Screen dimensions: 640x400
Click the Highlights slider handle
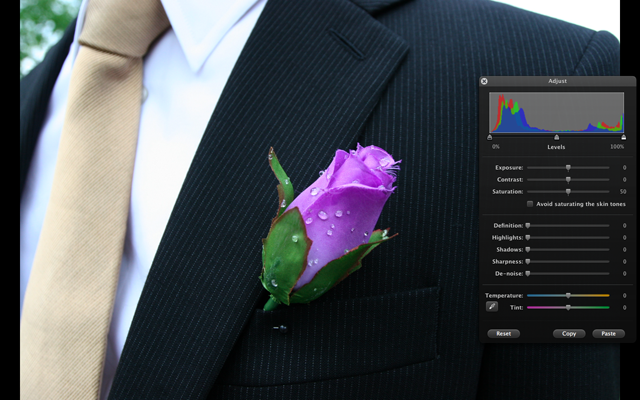[x=528, y=238]
